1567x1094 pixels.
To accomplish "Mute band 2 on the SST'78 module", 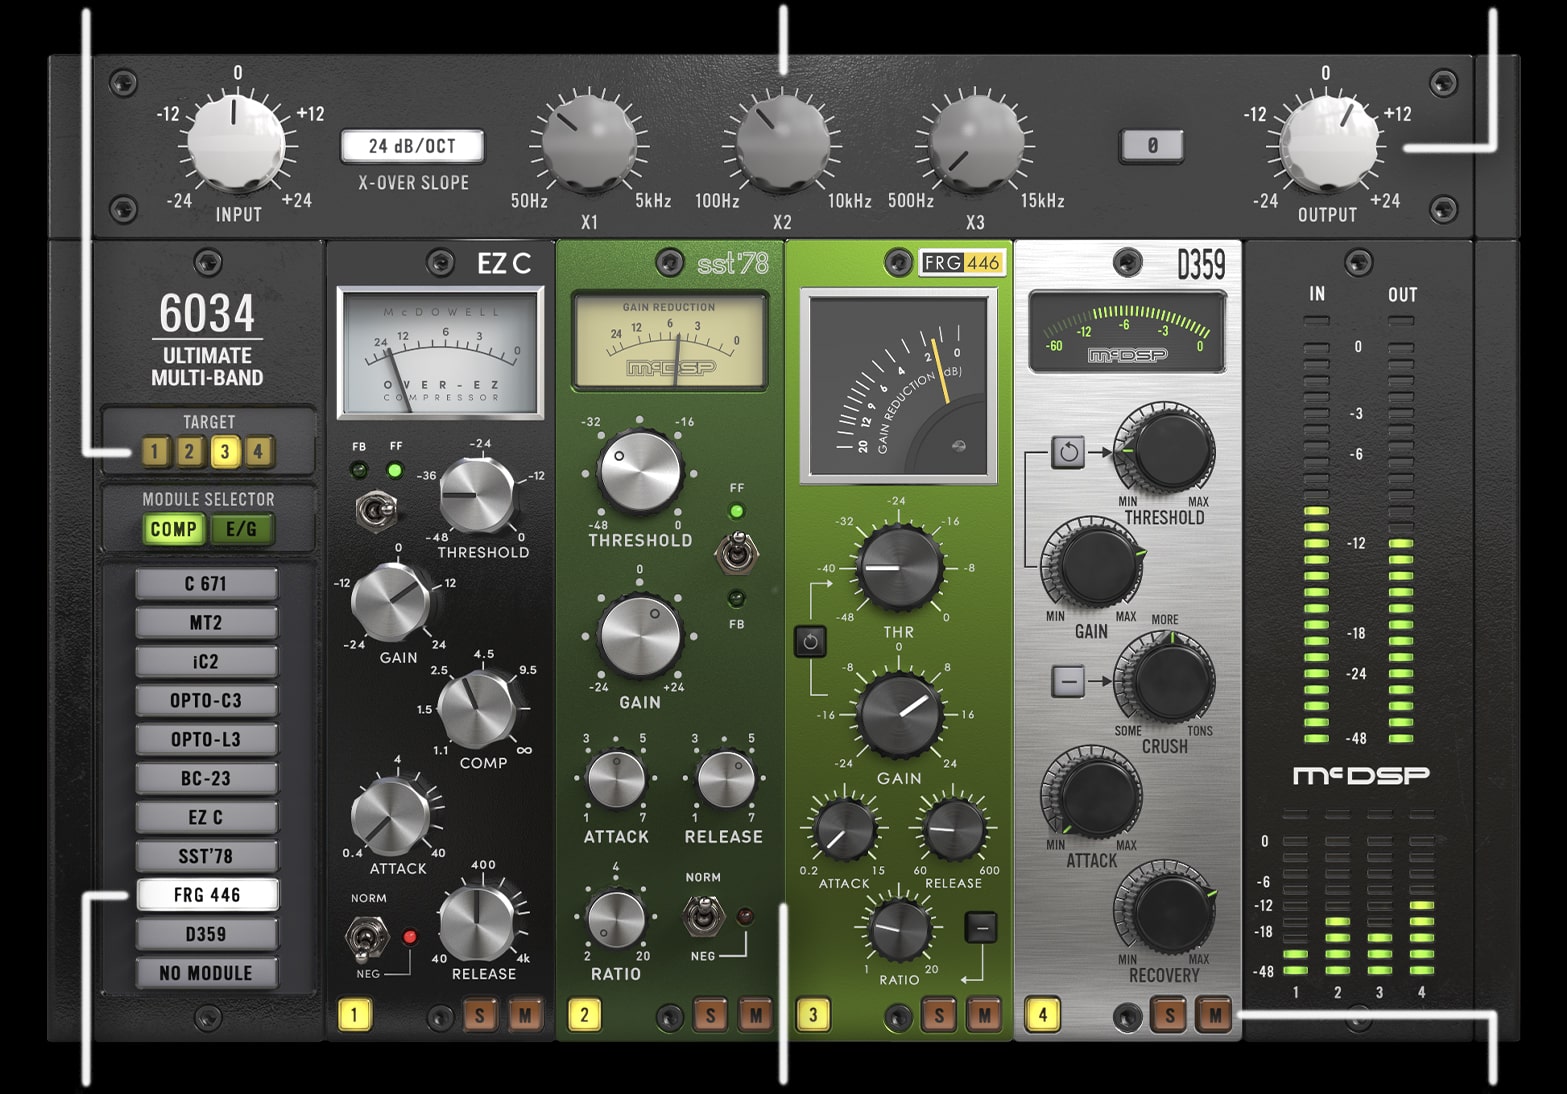I will coord(756,1016).
